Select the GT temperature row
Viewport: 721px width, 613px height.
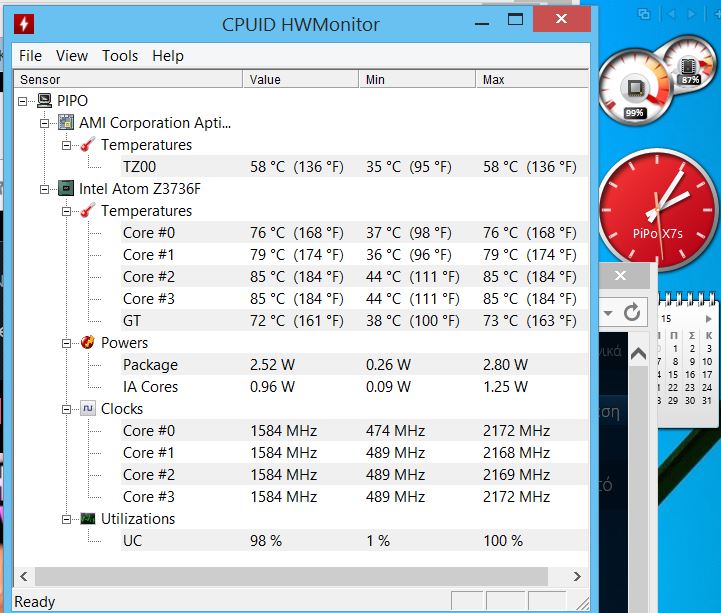[x=354, y=321]
